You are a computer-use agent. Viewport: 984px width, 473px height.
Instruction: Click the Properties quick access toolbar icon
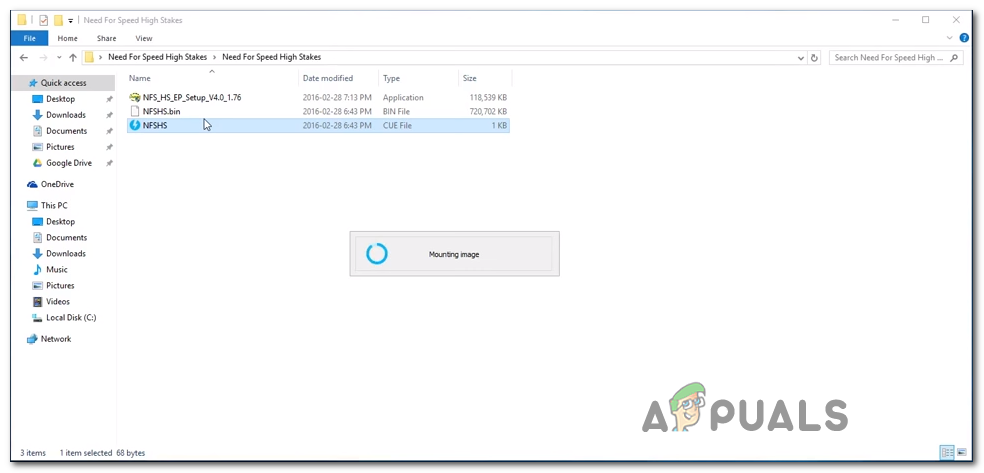click(x=43, y=20)
